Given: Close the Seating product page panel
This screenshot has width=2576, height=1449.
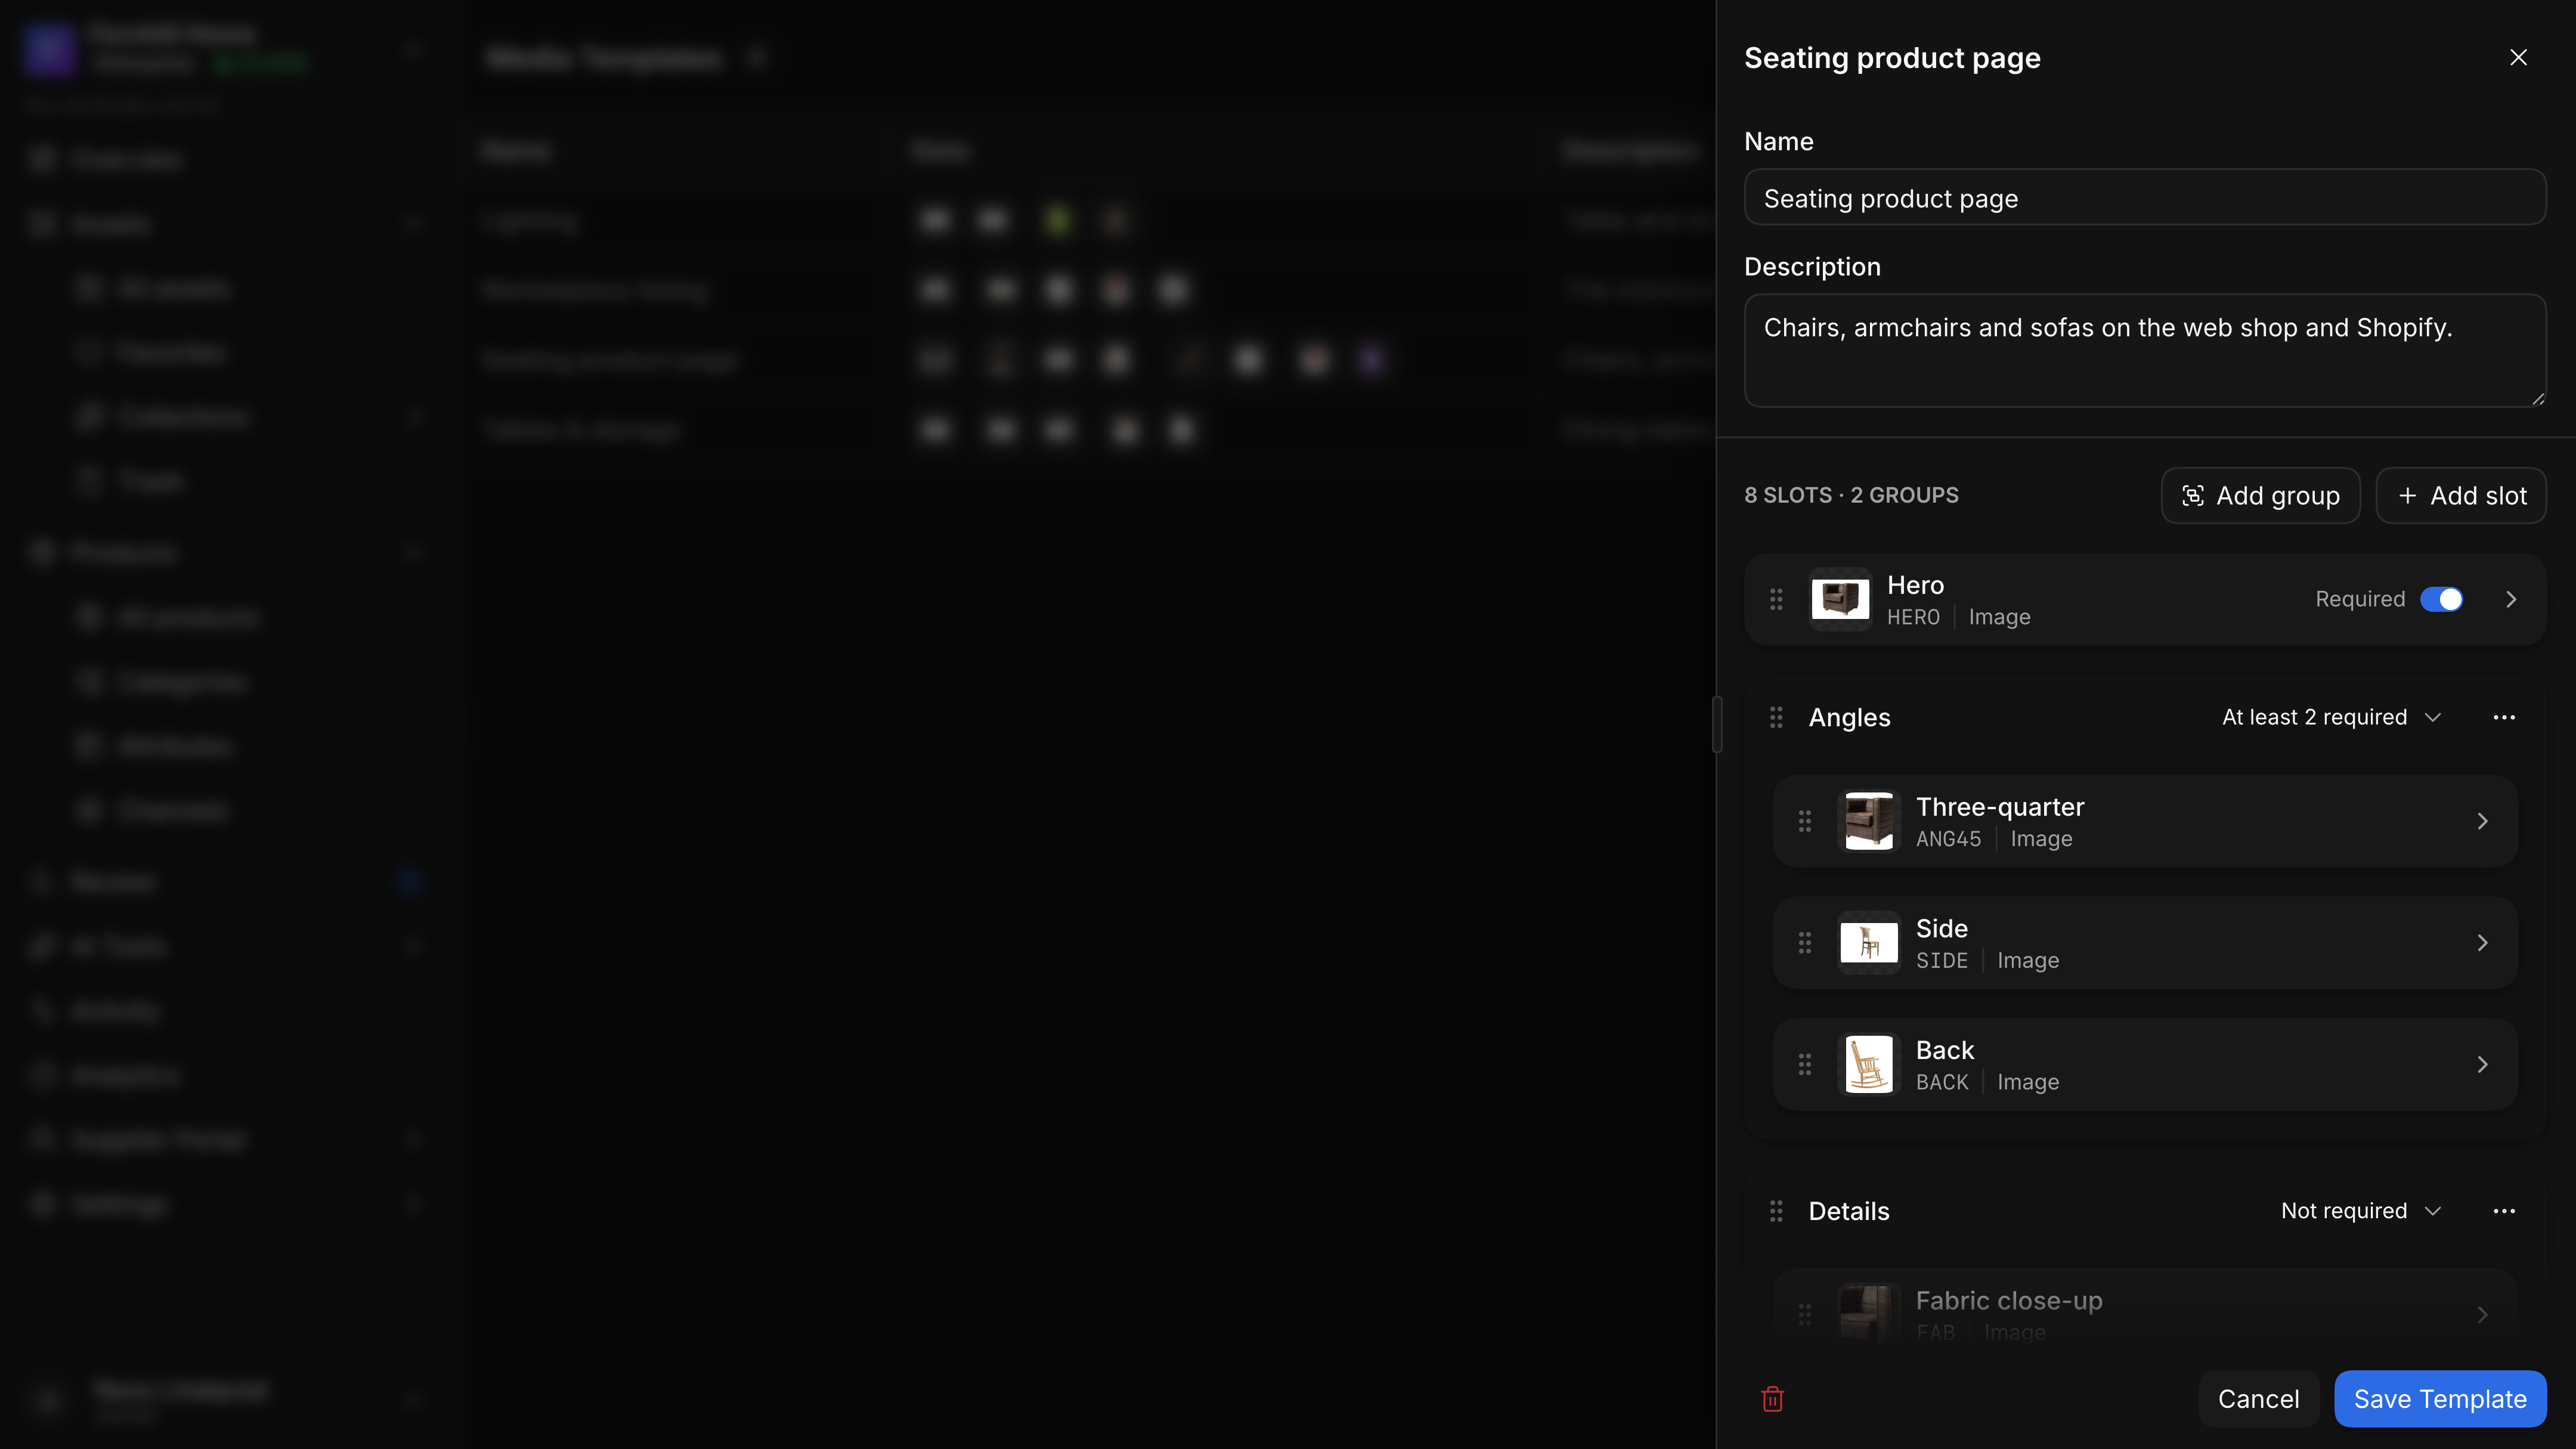Looking at the screenshot, I should (x=2518, y=58).
